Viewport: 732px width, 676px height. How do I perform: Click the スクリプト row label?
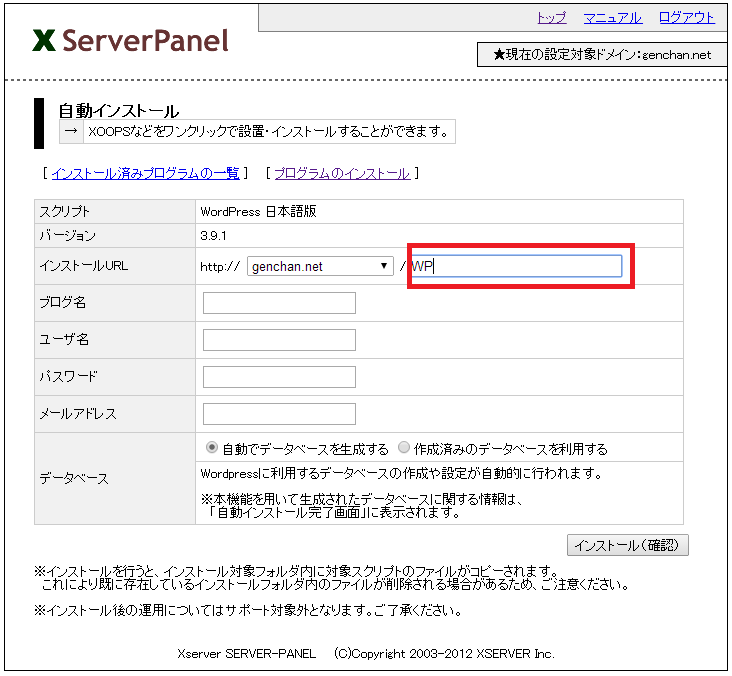64,211
